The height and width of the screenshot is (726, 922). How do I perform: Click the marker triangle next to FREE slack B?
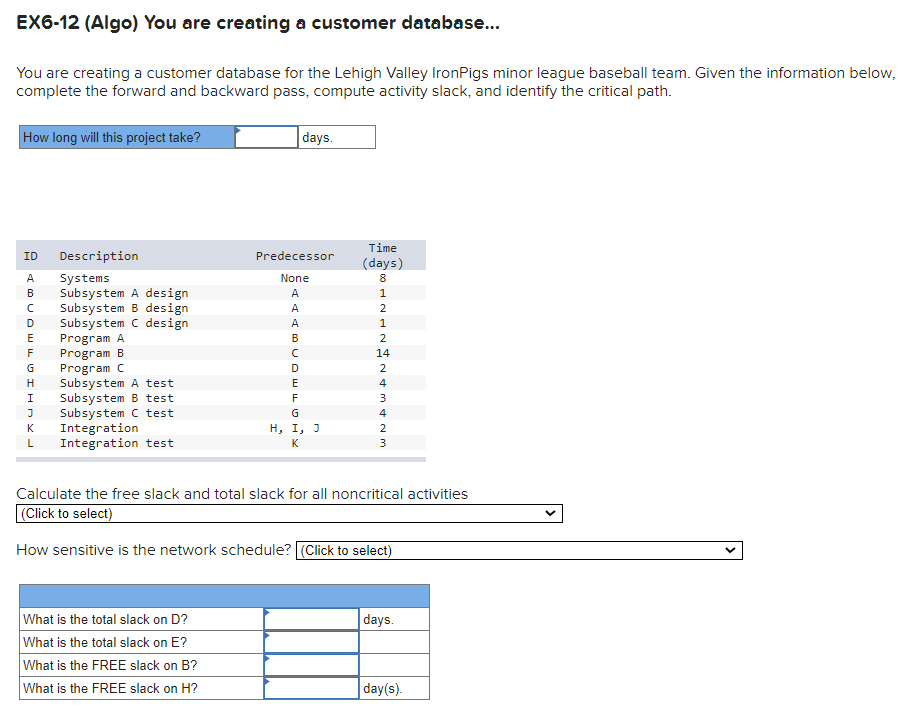point(266,659)
